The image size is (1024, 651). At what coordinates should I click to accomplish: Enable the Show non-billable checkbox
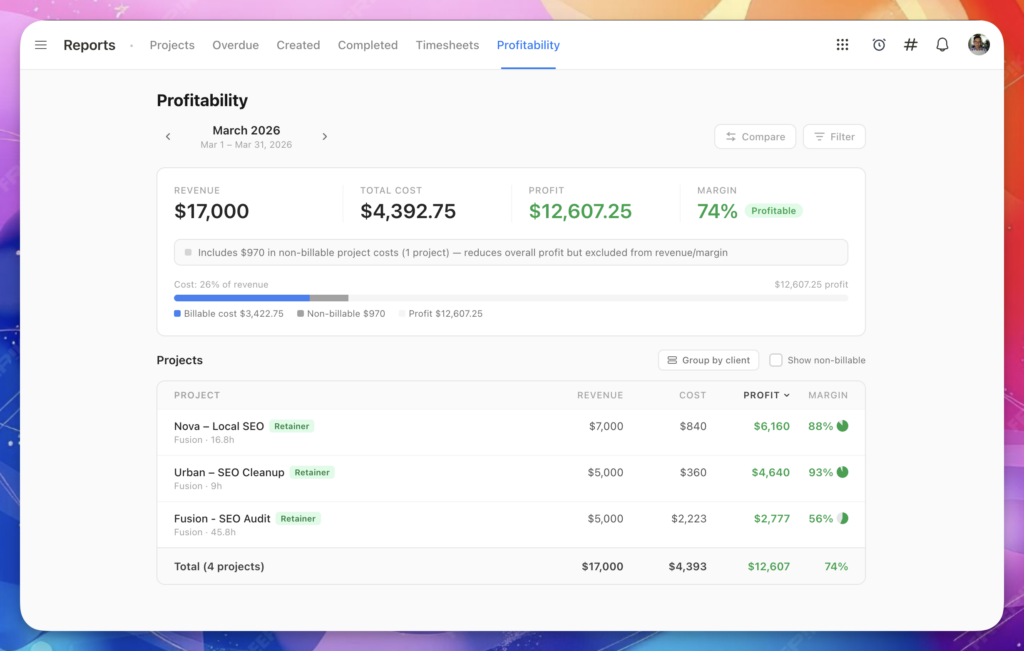[x=776, y=360]
